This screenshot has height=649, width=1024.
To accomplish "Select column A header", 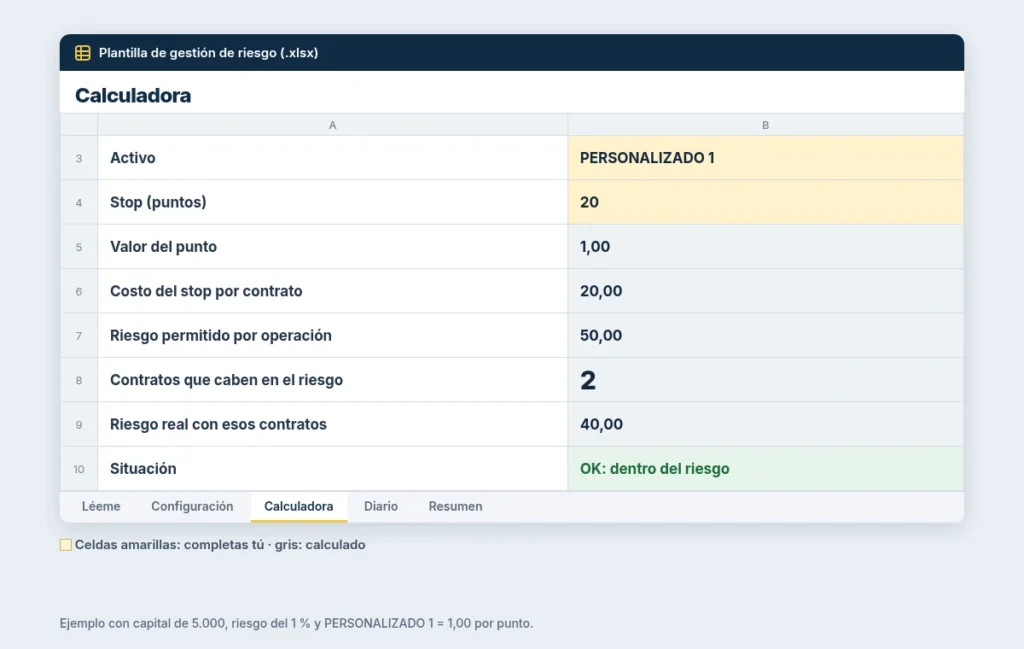I will 332,125.
